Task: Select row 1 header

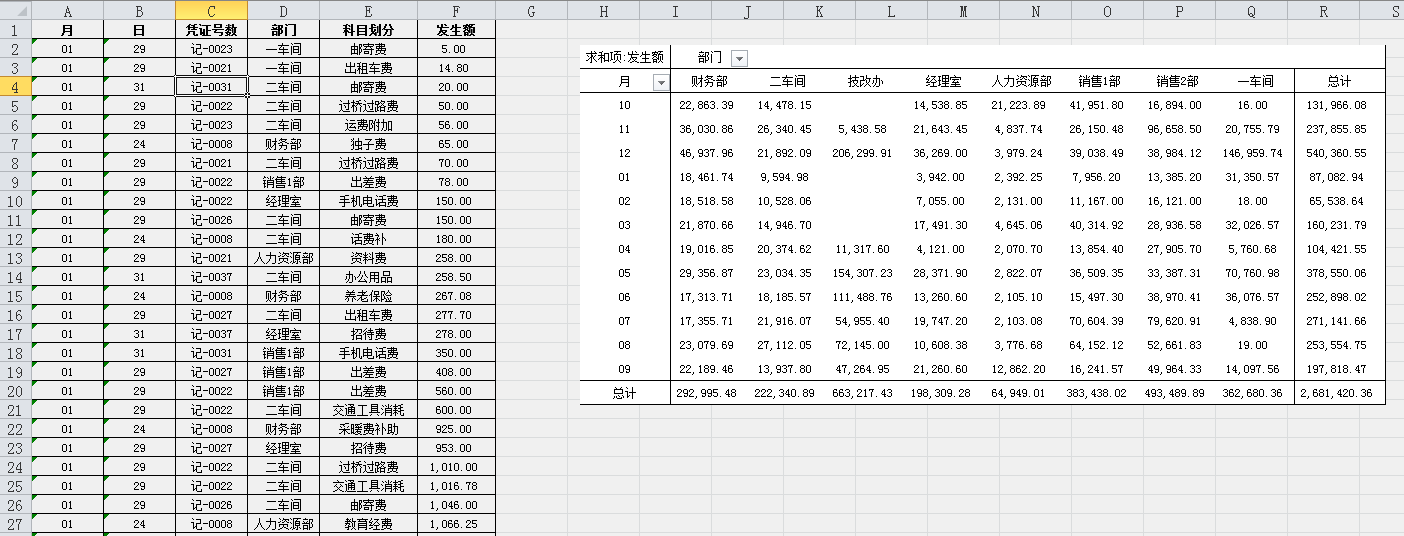Action: [15, 30]
